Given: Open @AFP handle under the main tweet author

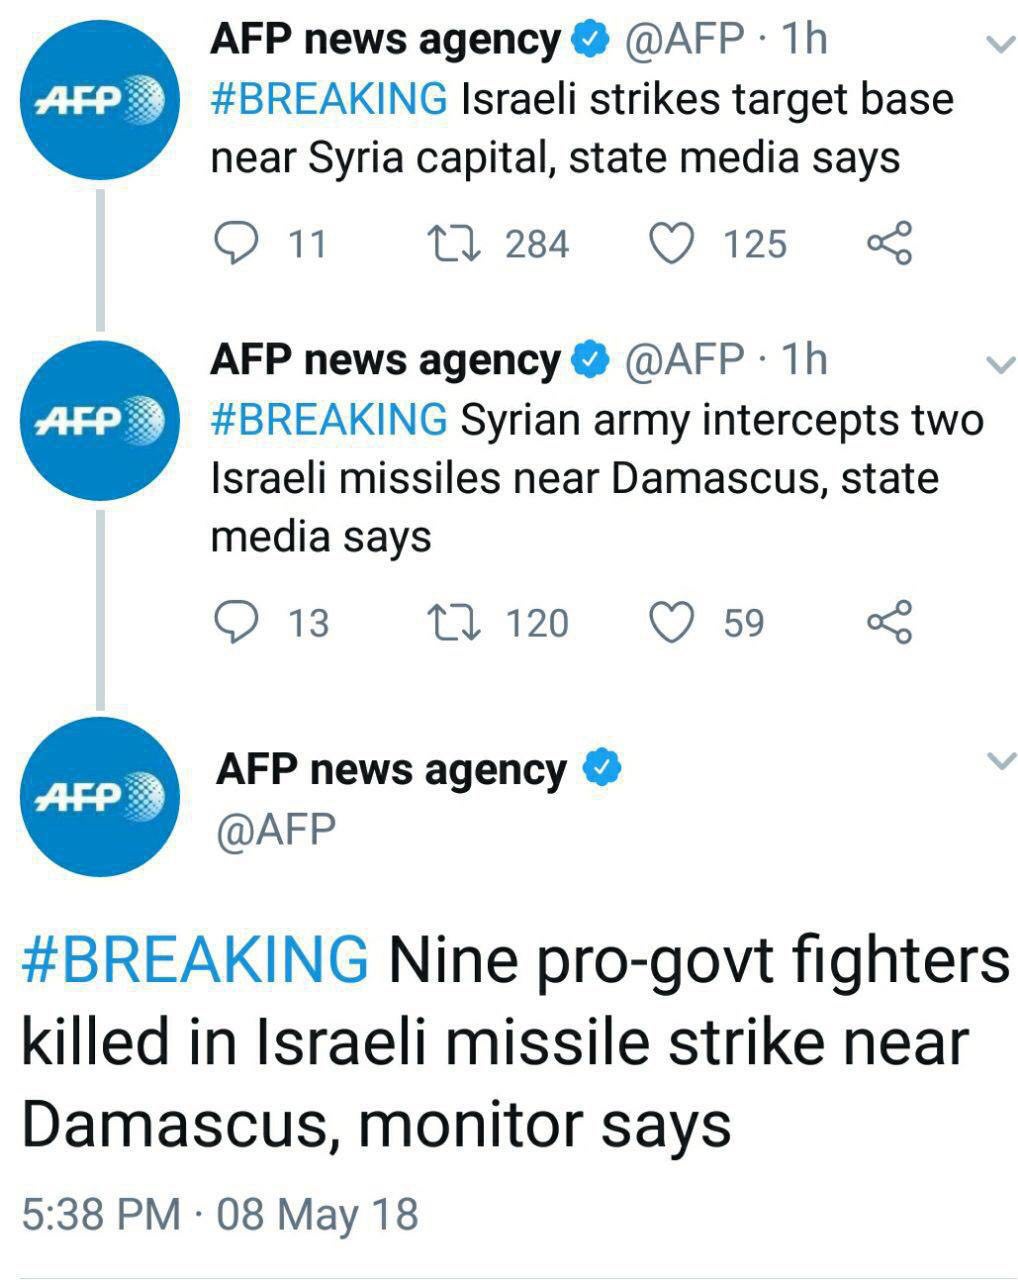Looking at the screenshot, I should pos(276,830).
